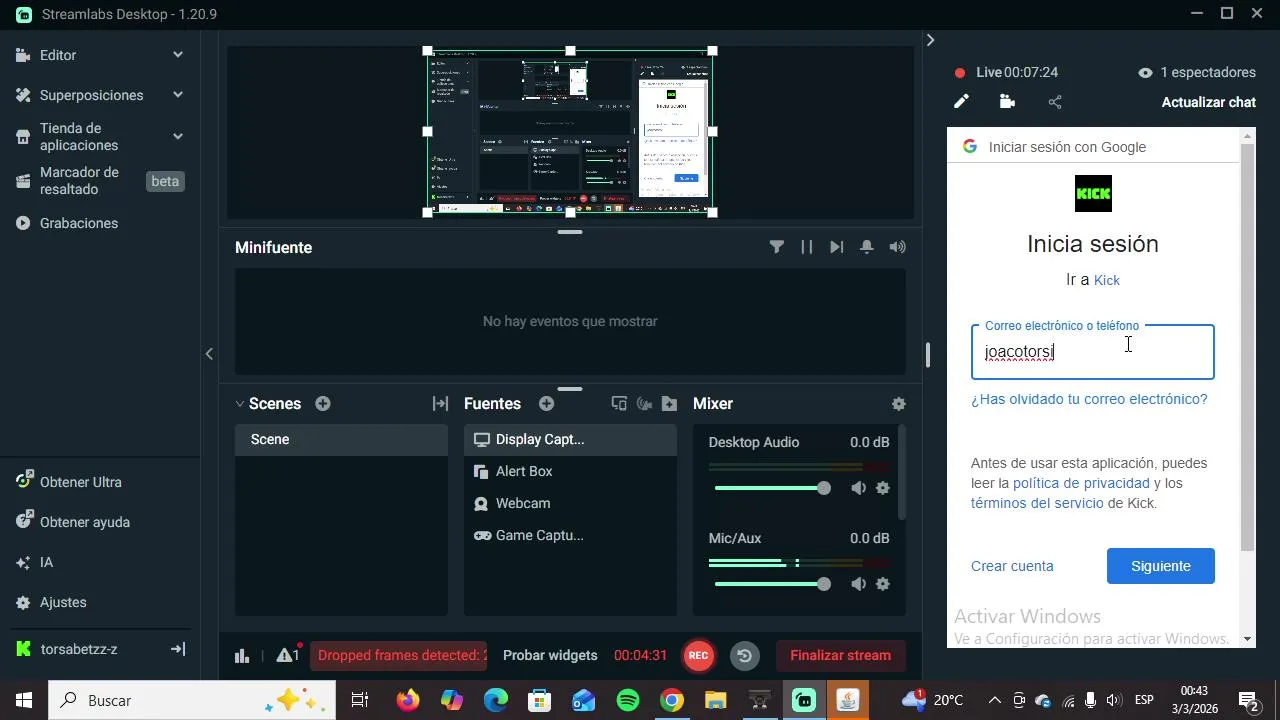Expand the Tienda de aplicaciones chevron
Viewport: 1280px width, 720px height.
tap(178, 136)
